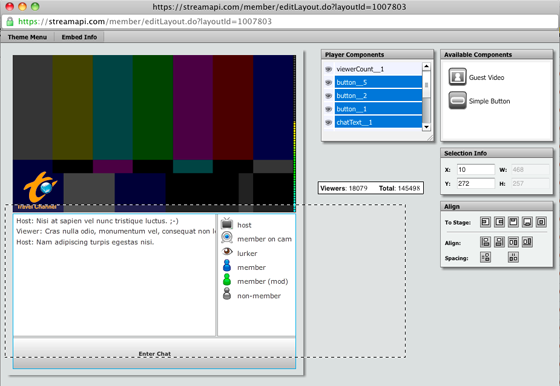Screen dimensions: 560x386
Task: Distribute vertical spacing evenly
Action: 485,257
